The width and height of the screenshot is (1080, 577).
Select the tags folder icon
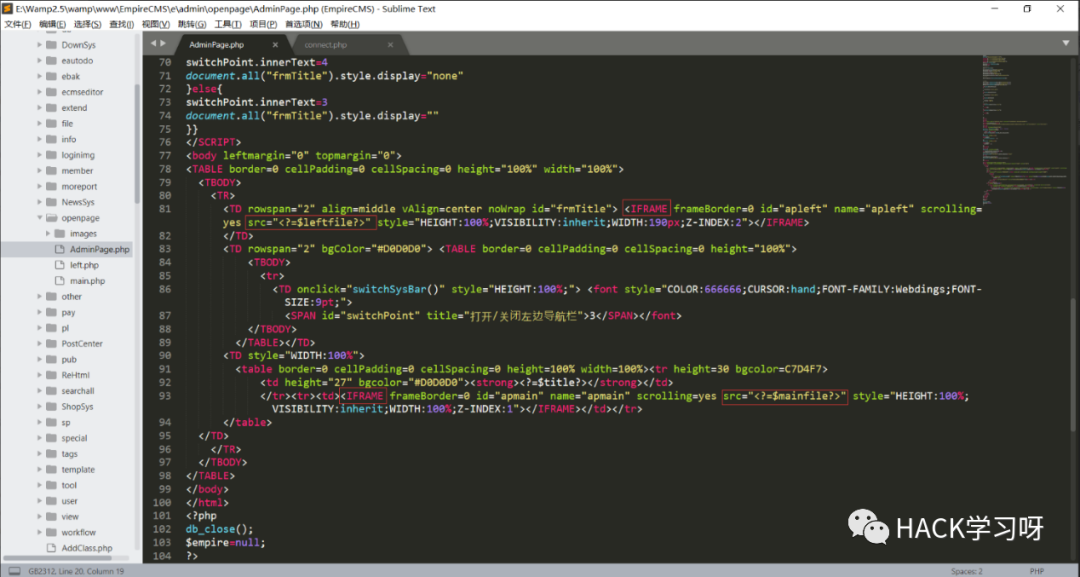(x=51, y=454)
